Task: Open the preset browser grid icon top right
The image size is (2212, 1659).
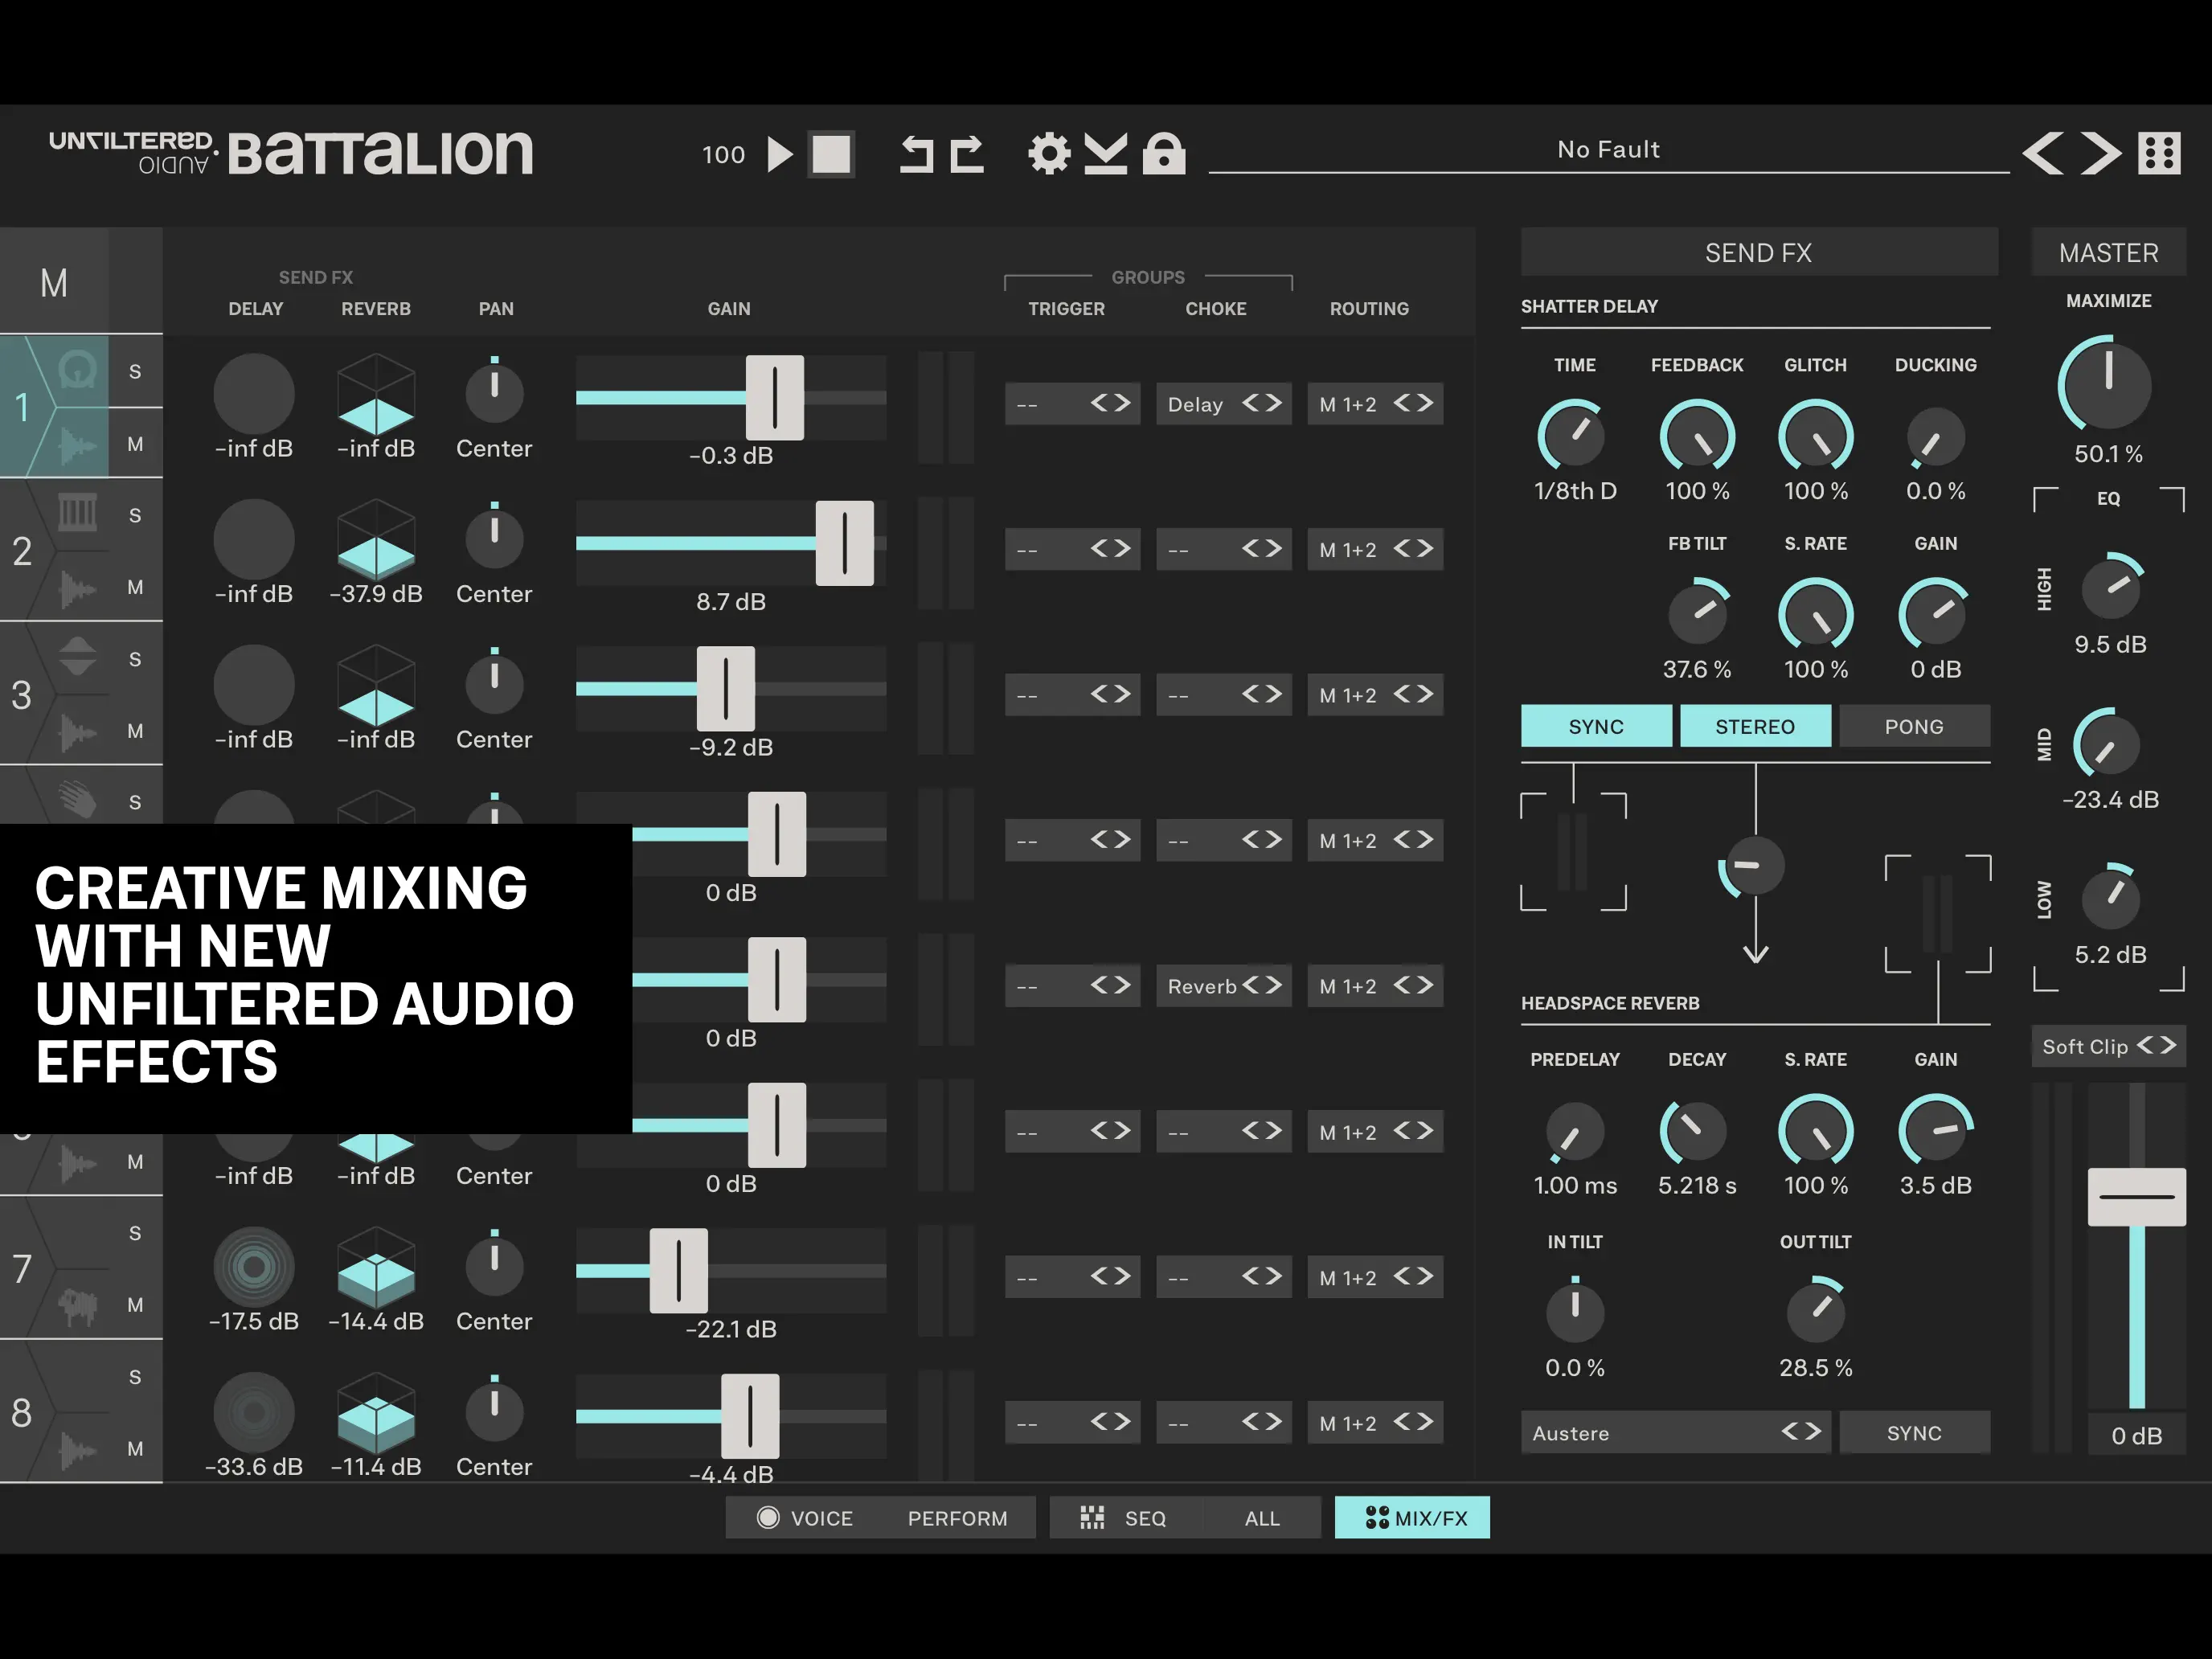Action: (x=2158, y=154)
